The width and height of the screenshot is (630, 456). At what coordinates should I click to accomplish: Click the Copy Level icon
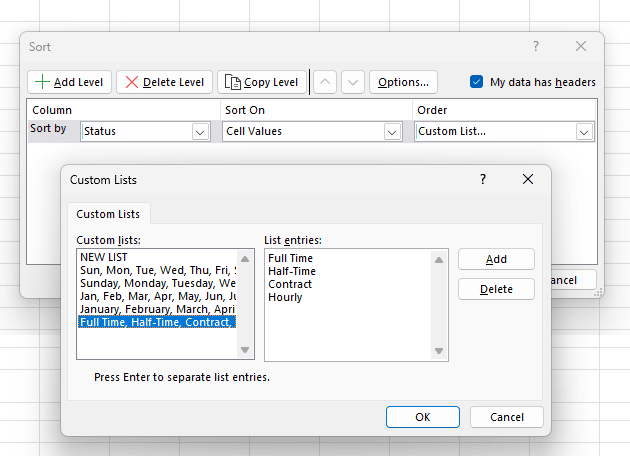coord(231,82)
